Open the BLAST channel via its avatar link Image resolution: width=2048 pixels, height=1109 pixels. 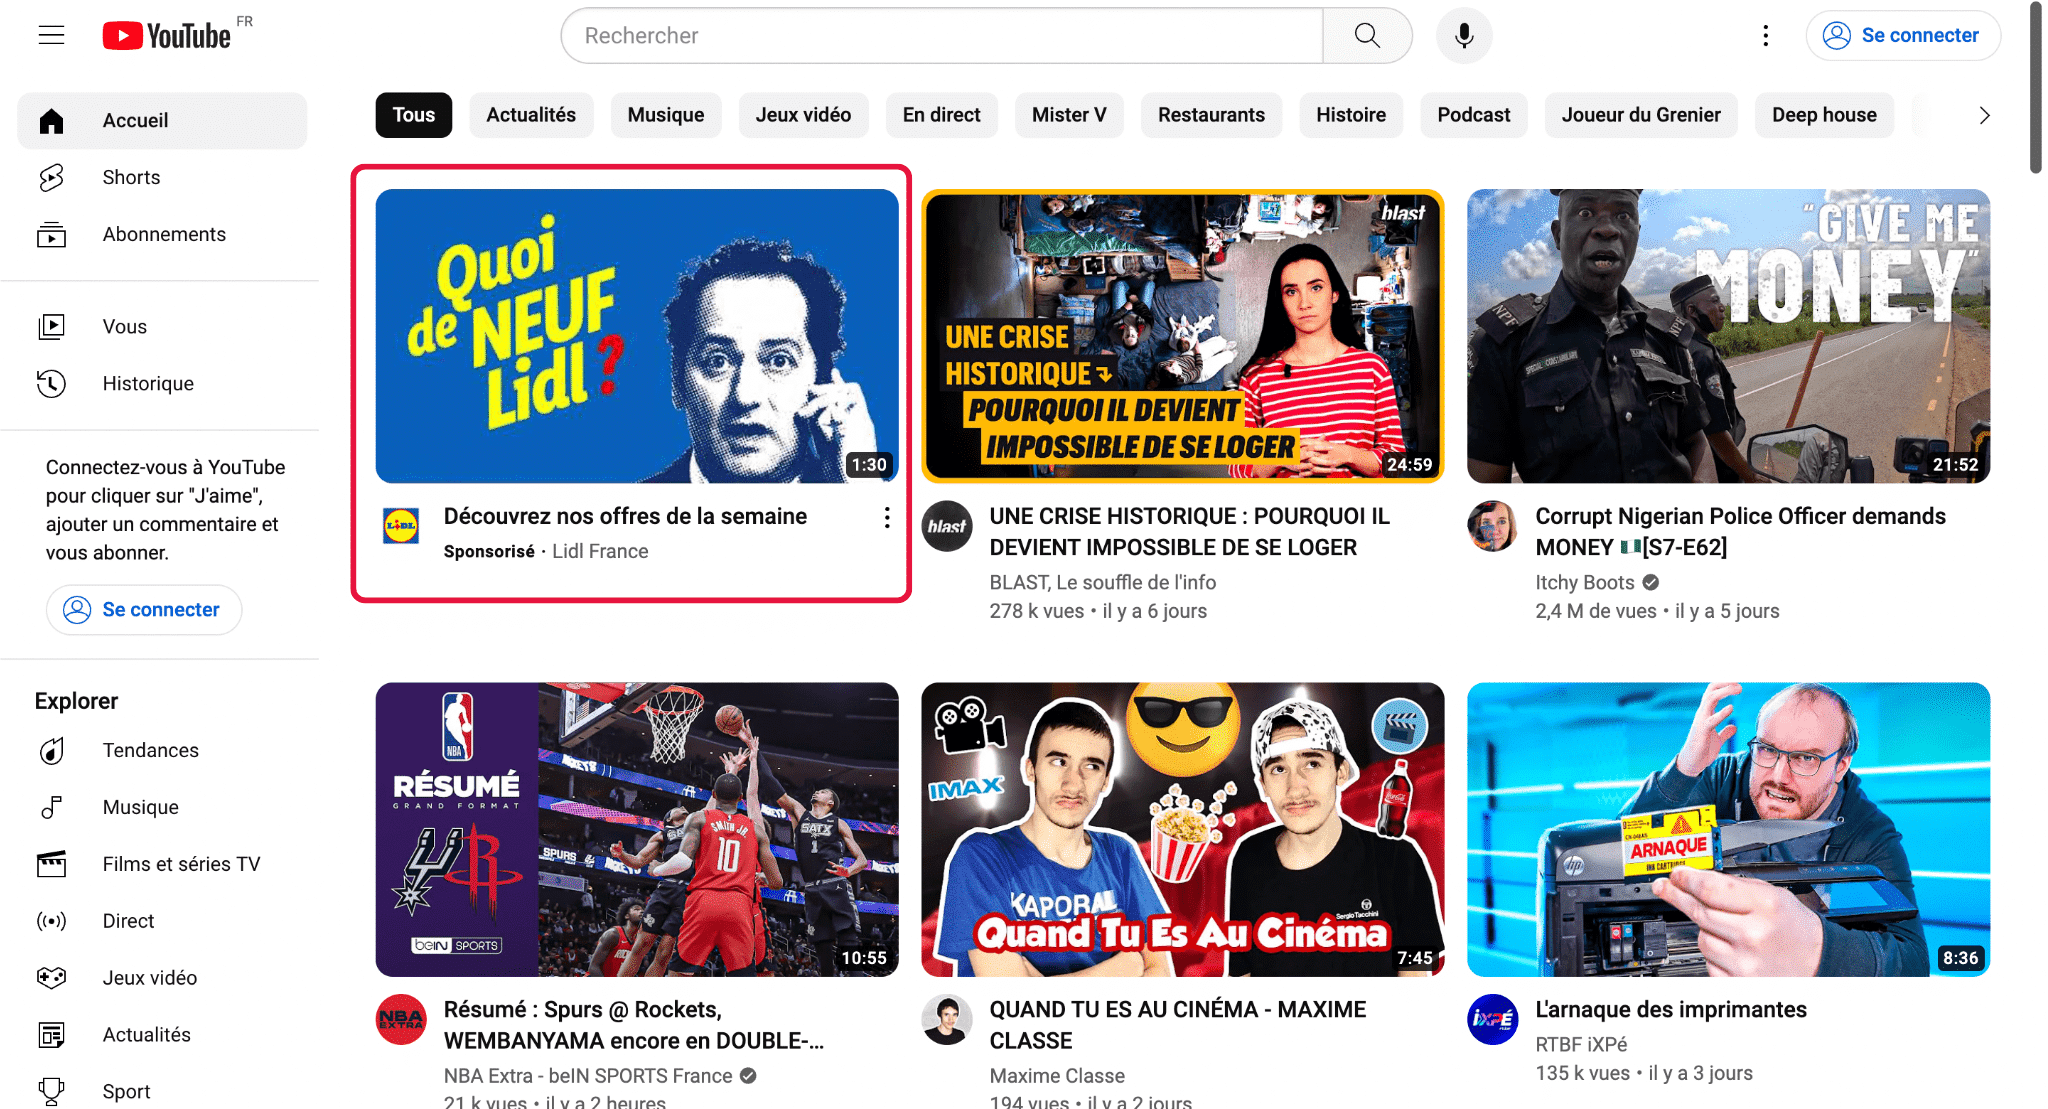tap(946, 526)
